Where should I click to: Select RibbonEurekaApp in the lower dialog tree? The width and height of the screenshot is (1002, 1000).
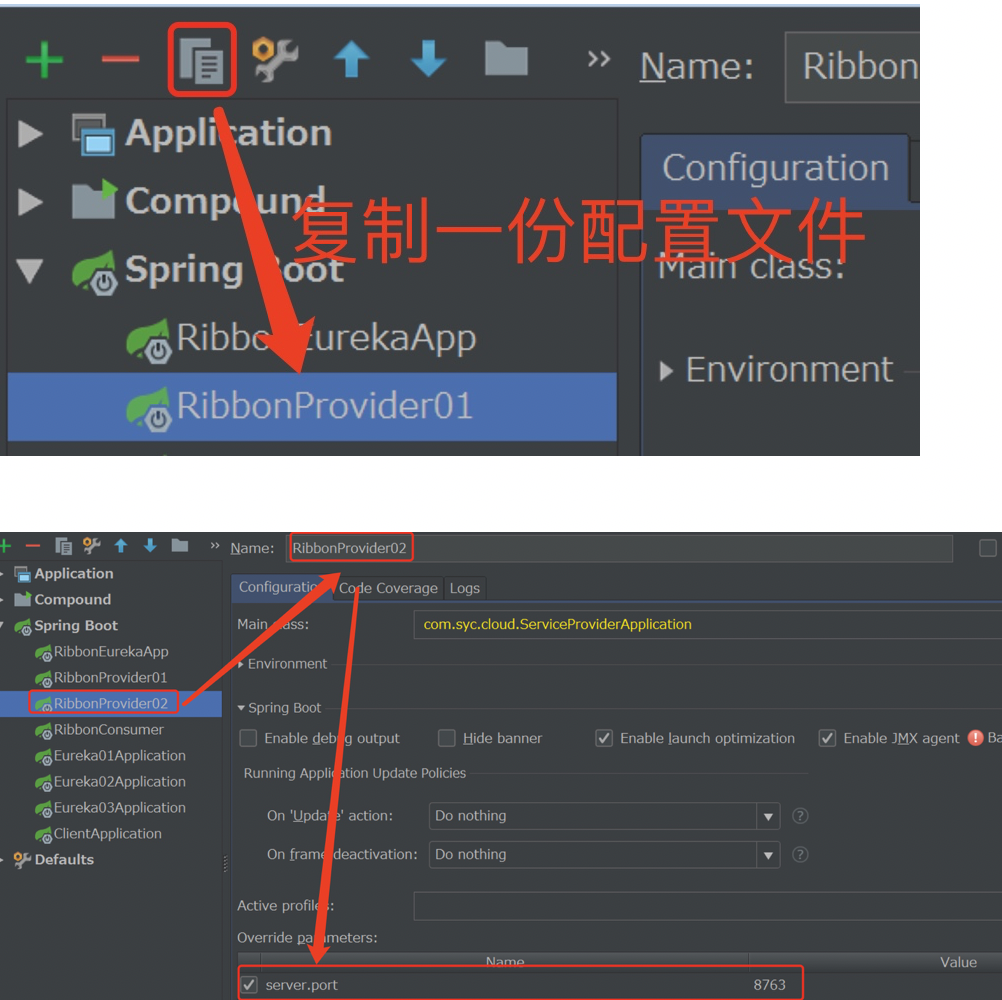[111, 652]
